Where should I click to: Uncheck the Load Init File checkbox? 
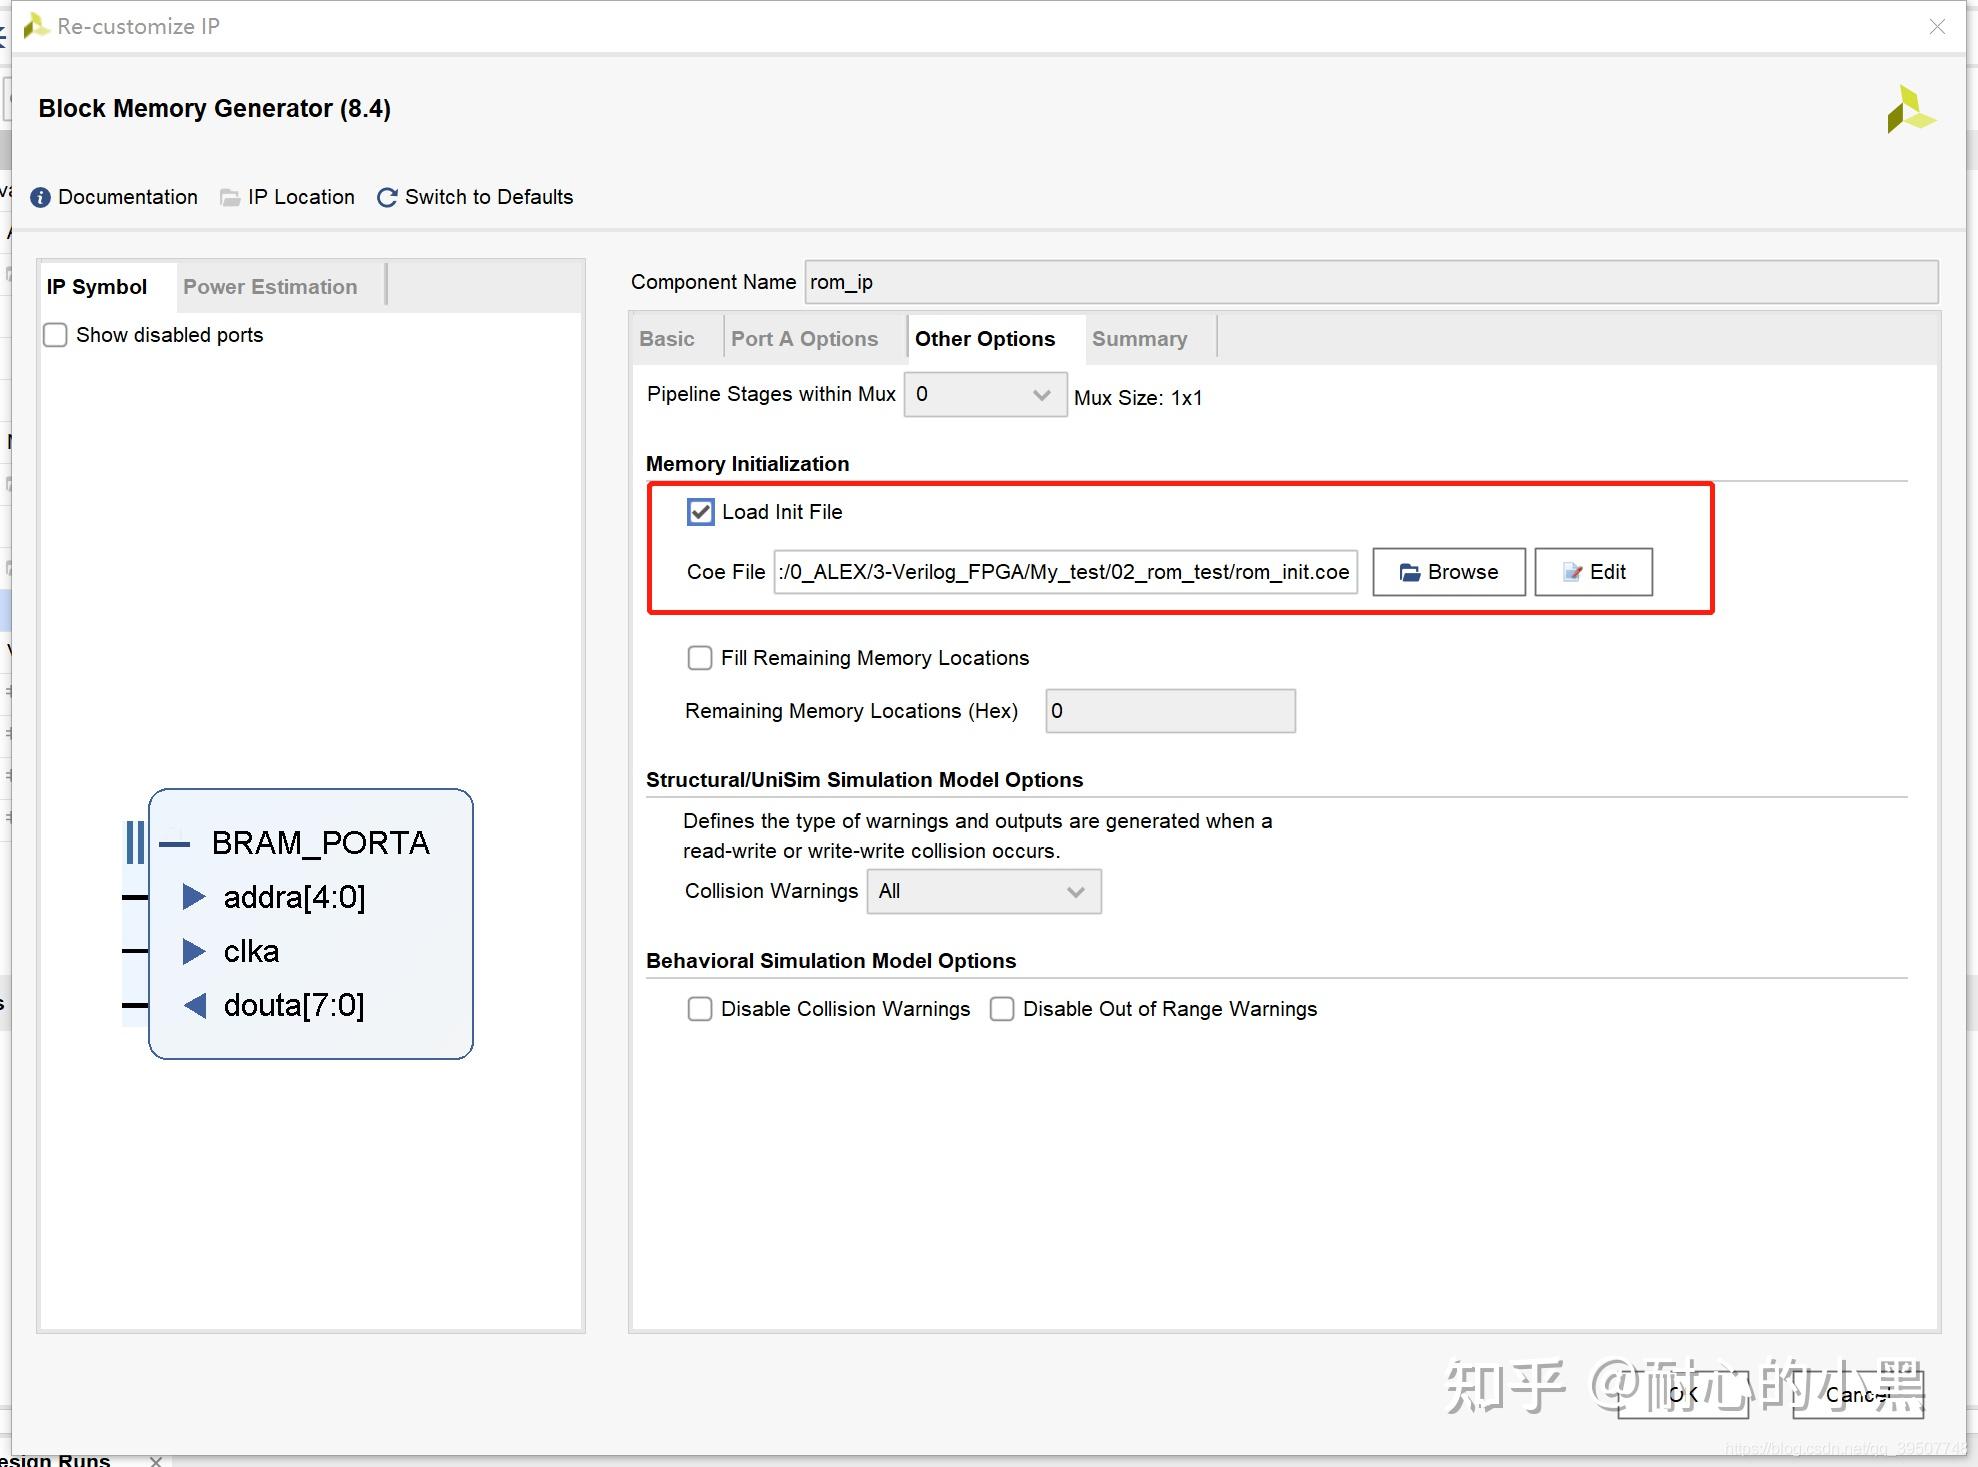pos(700,512)
